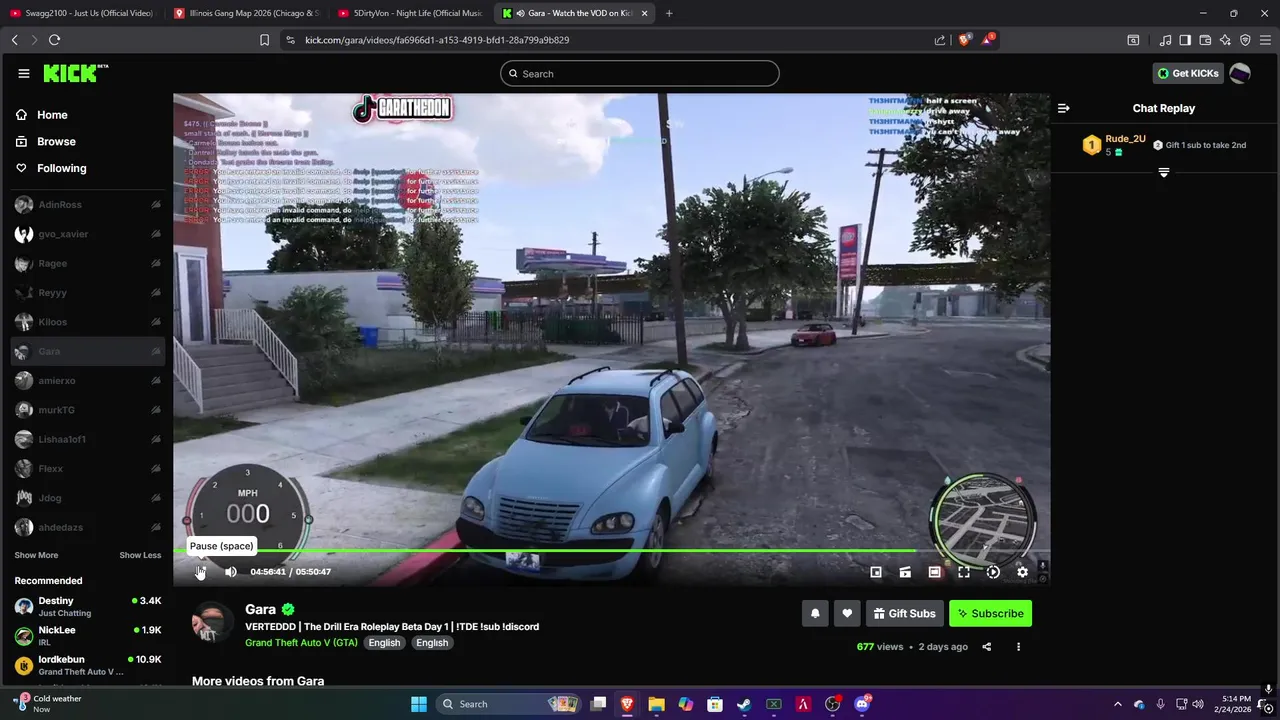Viewport: 1280px width, 720px height.
Task: Open Ragee channel in followed list
Action: click(x=88, y=264)
